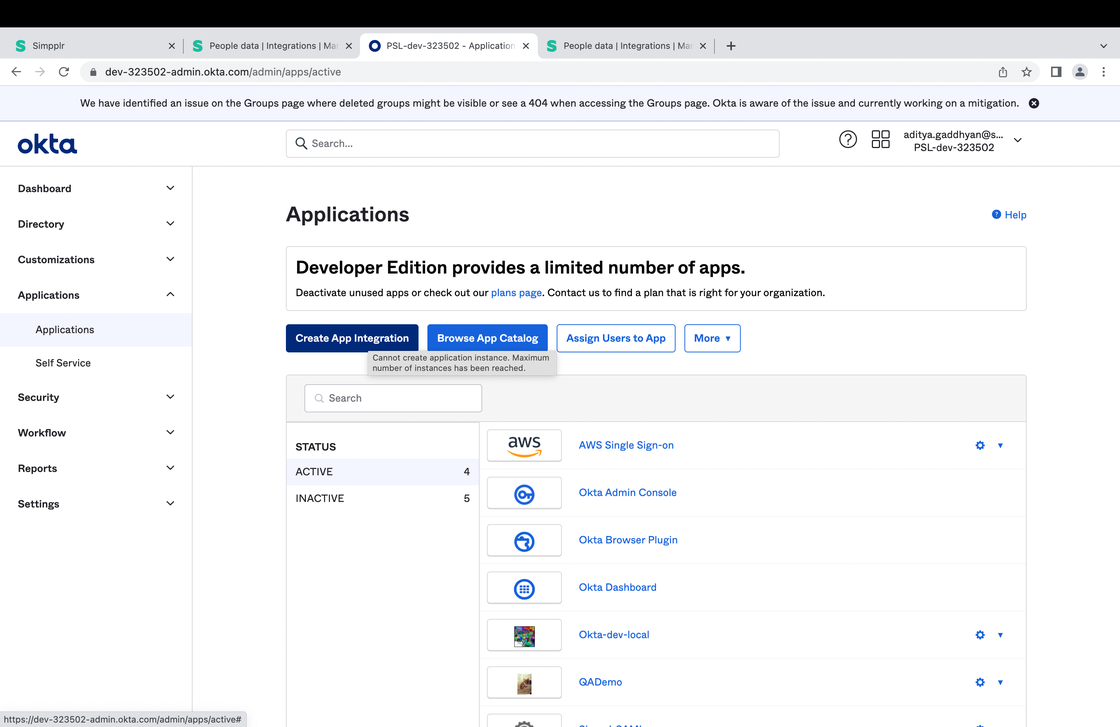The height and width of the screenshot is (727, 1120).
Task: Expand the account menu for aditya.gaddhyan
Action: coord(1017,139)
